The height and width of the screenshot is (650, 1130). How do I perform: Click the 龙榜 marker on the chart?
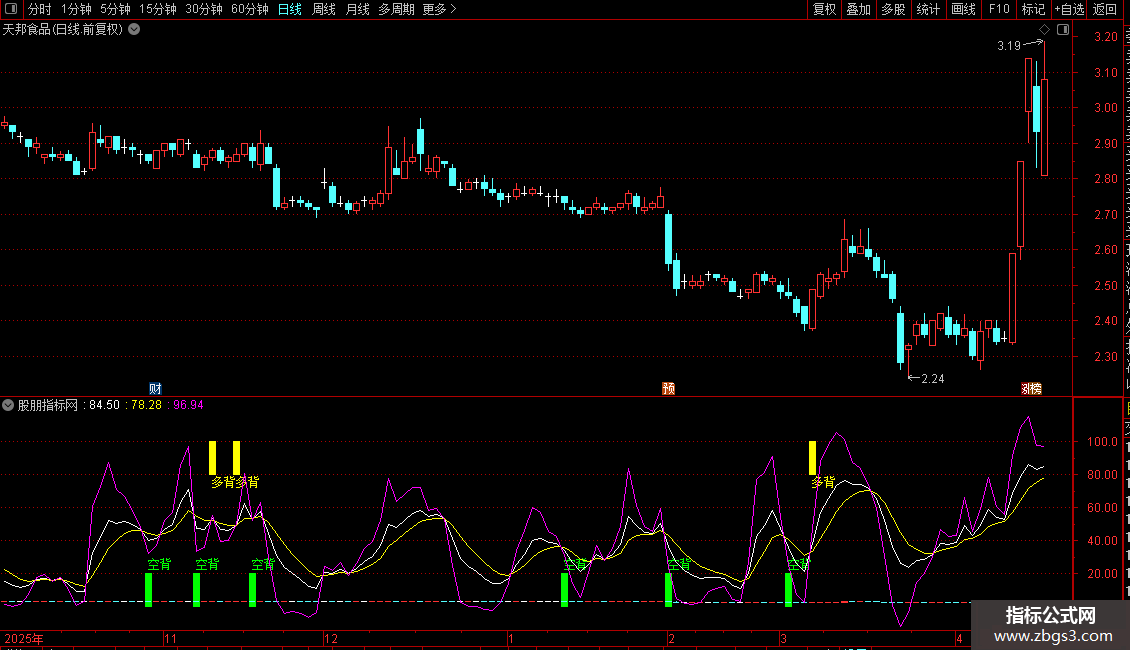click(x=1031, y=388)
